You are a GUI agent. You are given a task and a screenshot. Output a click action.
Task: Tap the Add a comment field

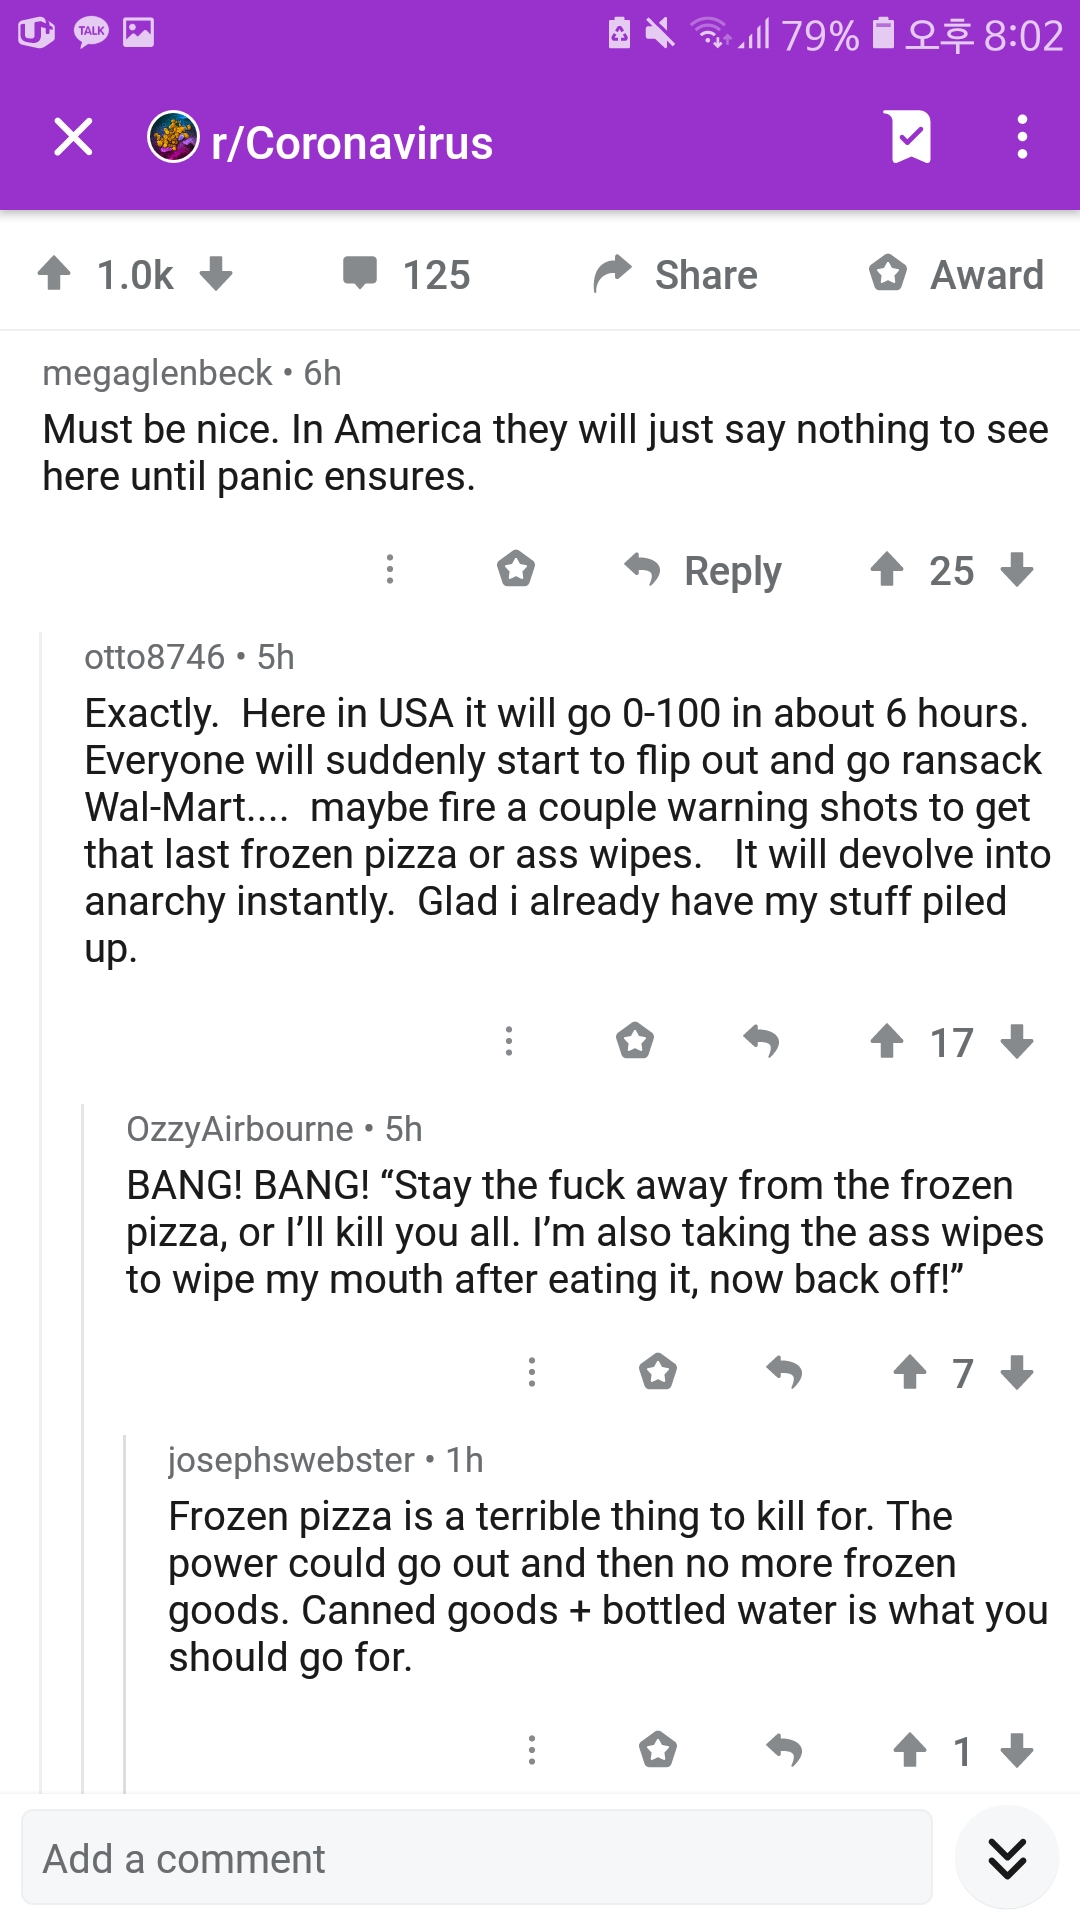(x=477, y=1858)
